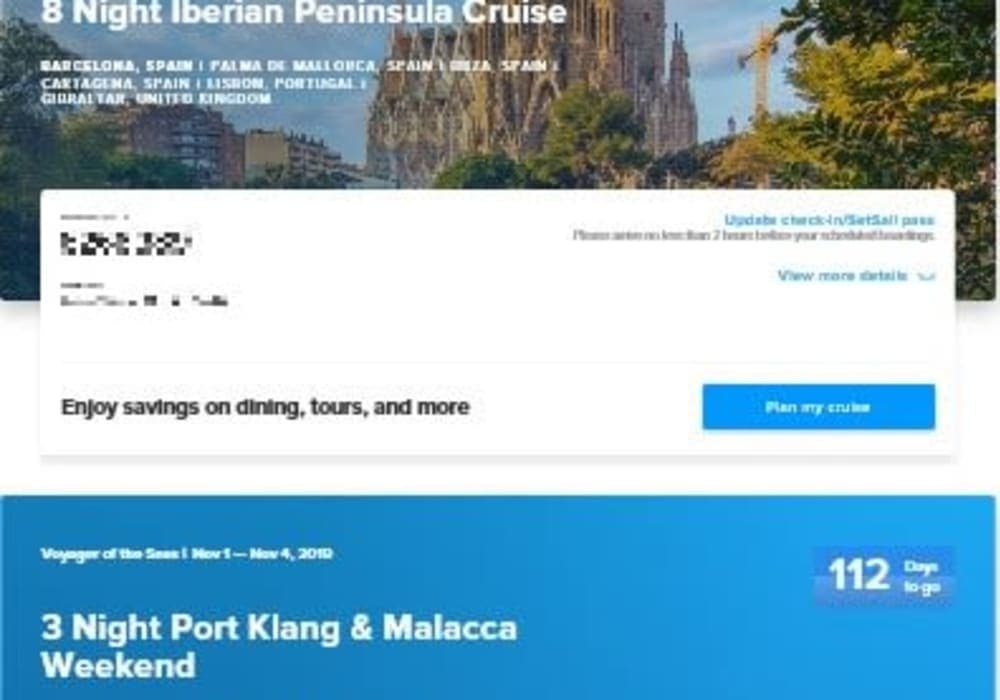Select the 8 Night Iberian Peninsula Cruise title
1000x700 pixels.
point(304,12)
